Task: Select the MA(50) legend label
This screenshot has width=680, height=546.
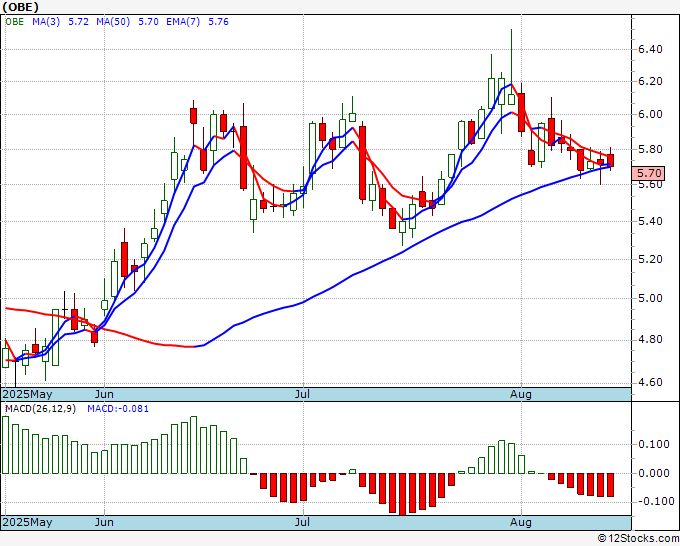Action: tap(113, 22)
